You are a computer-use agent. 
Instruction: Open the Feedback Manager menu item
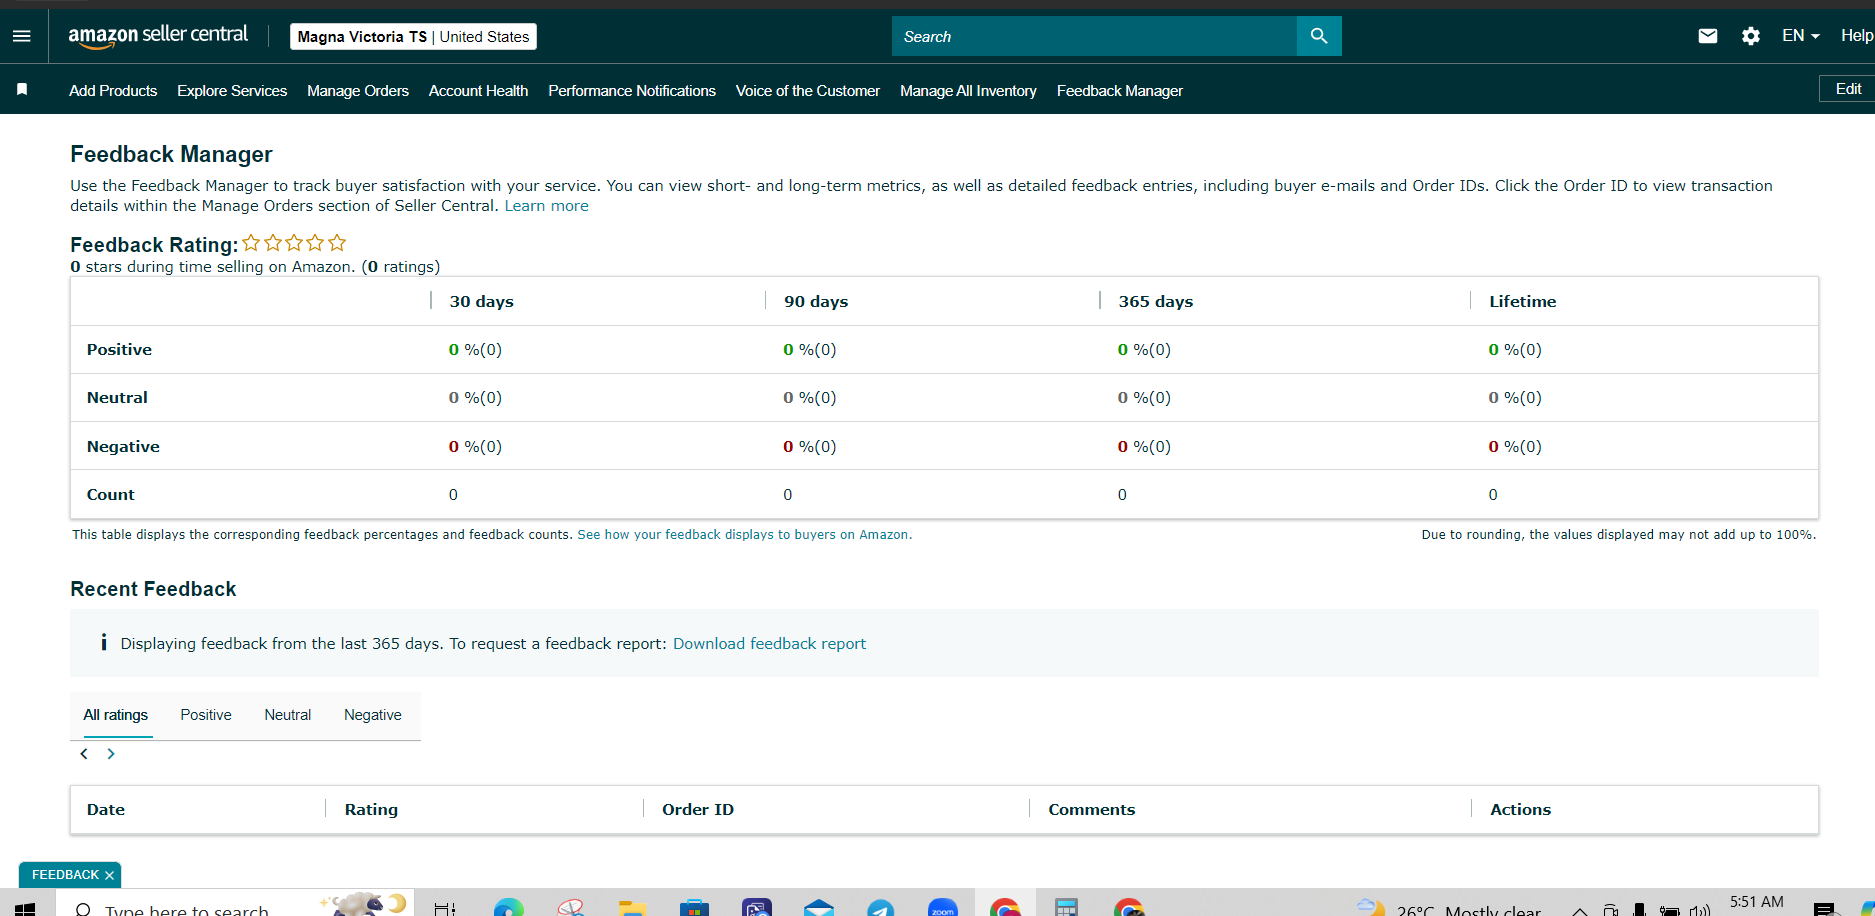1120,90
